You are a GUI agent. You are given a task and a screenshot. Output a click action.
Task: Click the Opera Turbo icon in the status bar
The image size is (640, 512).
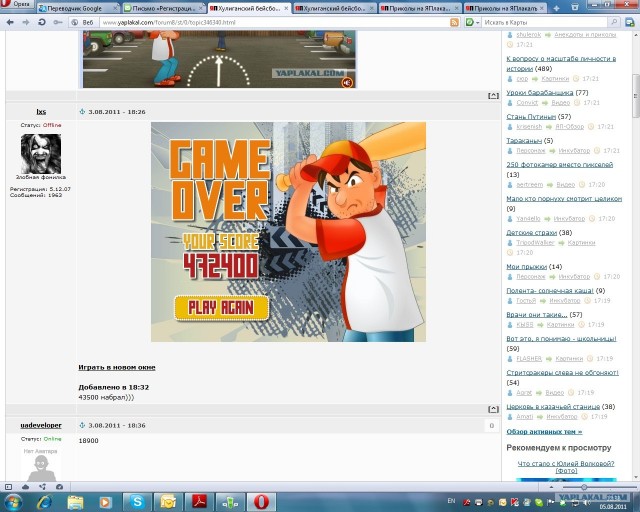[59, 487]
